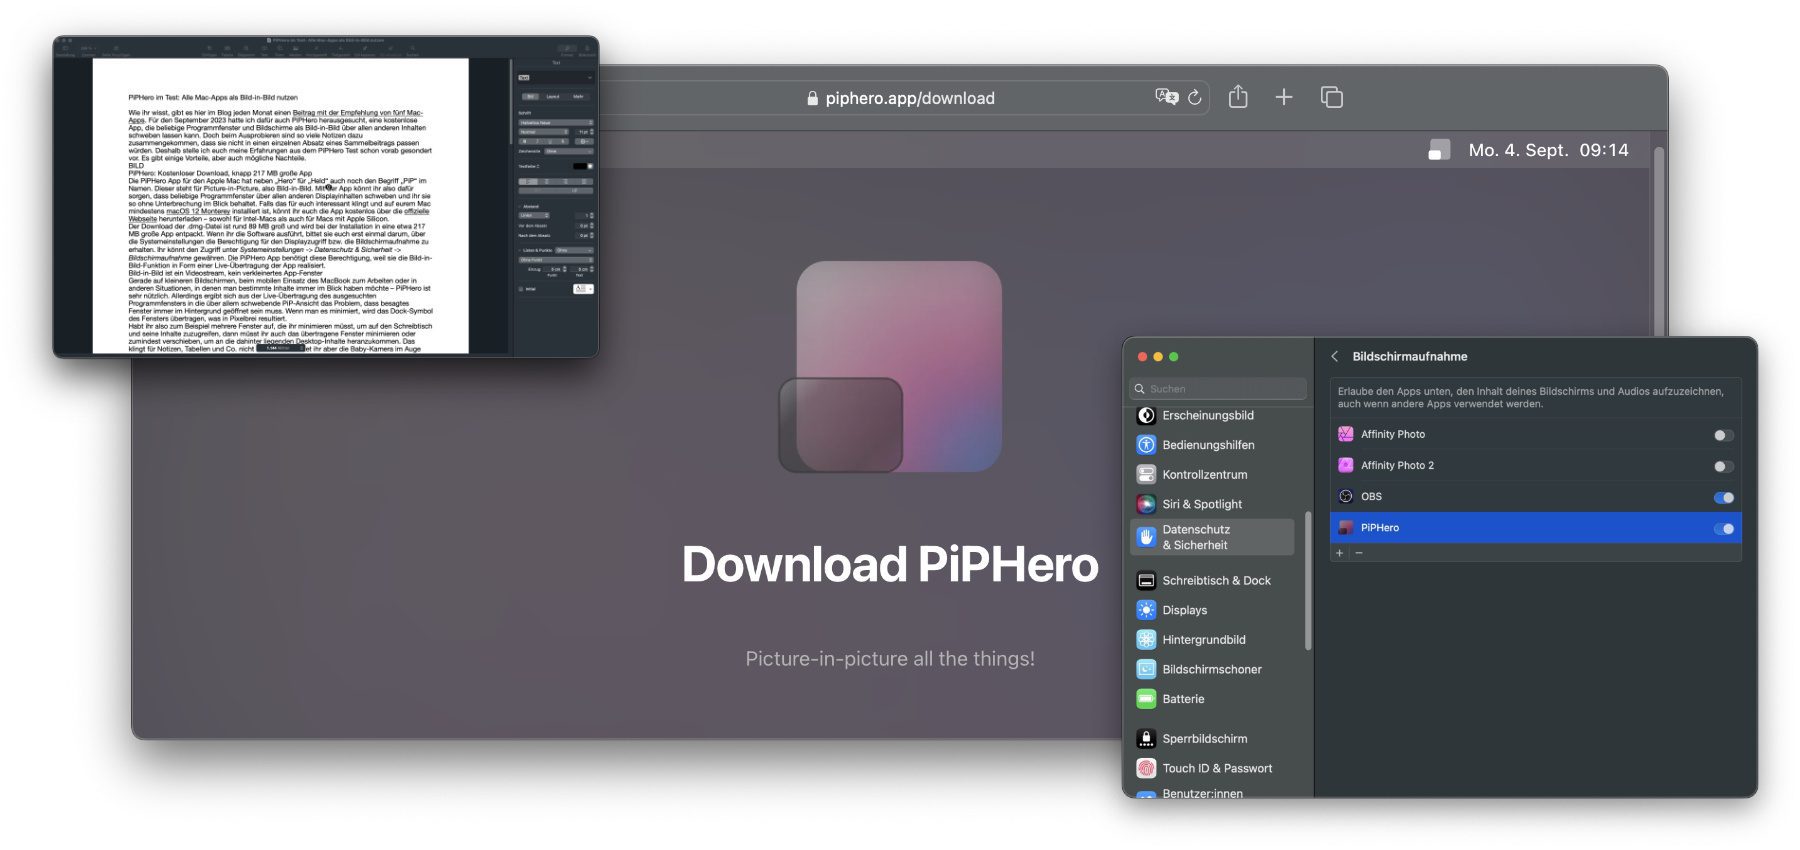Click the settings sidebar scrollbar
The width and height of the screenshot is (1800, 850).
[x=1307, y=580]
